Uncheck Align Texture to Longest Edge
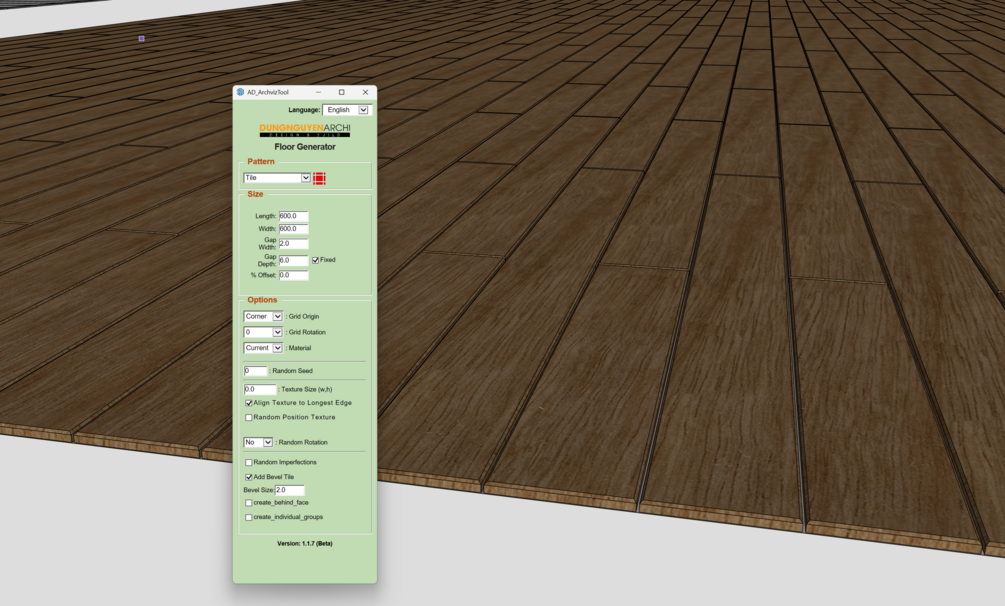1005x606 pixels. 249,403
